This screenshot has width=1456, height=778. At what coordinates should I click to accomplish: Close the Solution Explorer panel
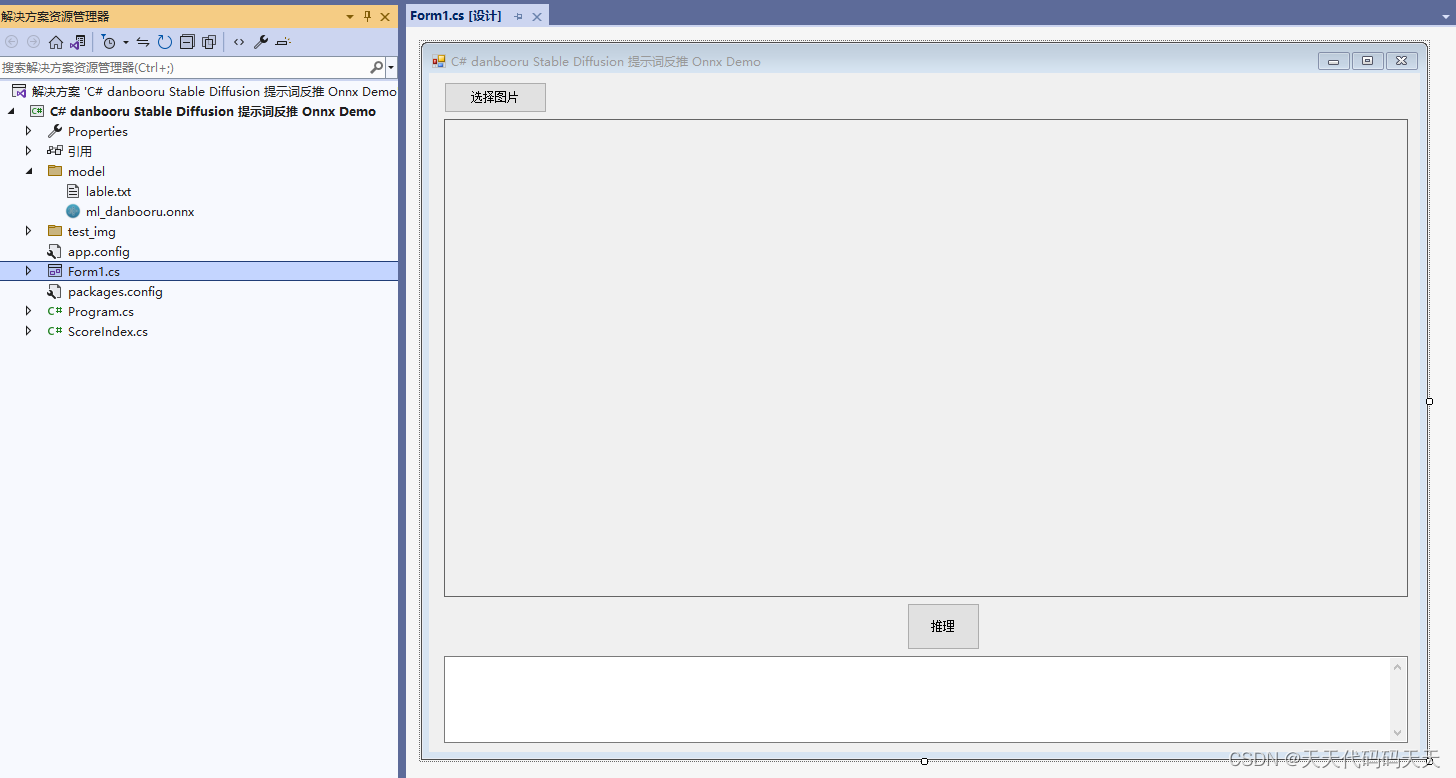pos(385,17)
